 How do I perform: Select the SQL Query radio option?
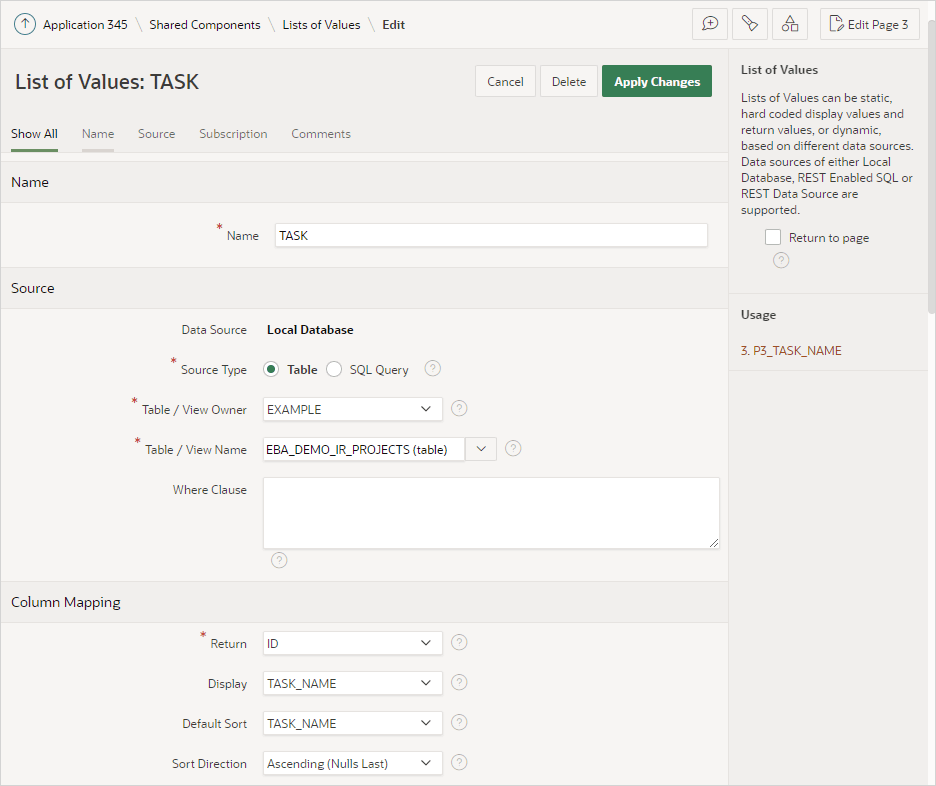(x=334, y=369)
